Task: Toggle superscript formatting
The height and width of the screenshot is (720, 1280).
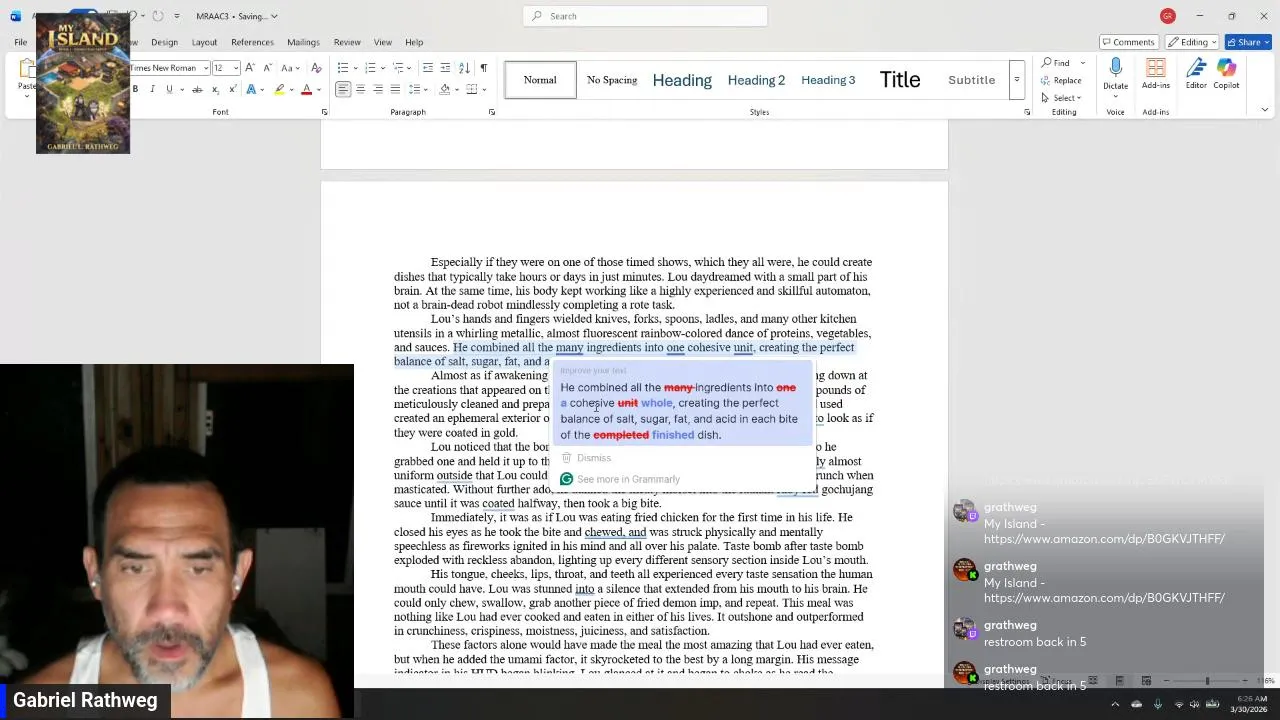Action: [x=232, y=89]
